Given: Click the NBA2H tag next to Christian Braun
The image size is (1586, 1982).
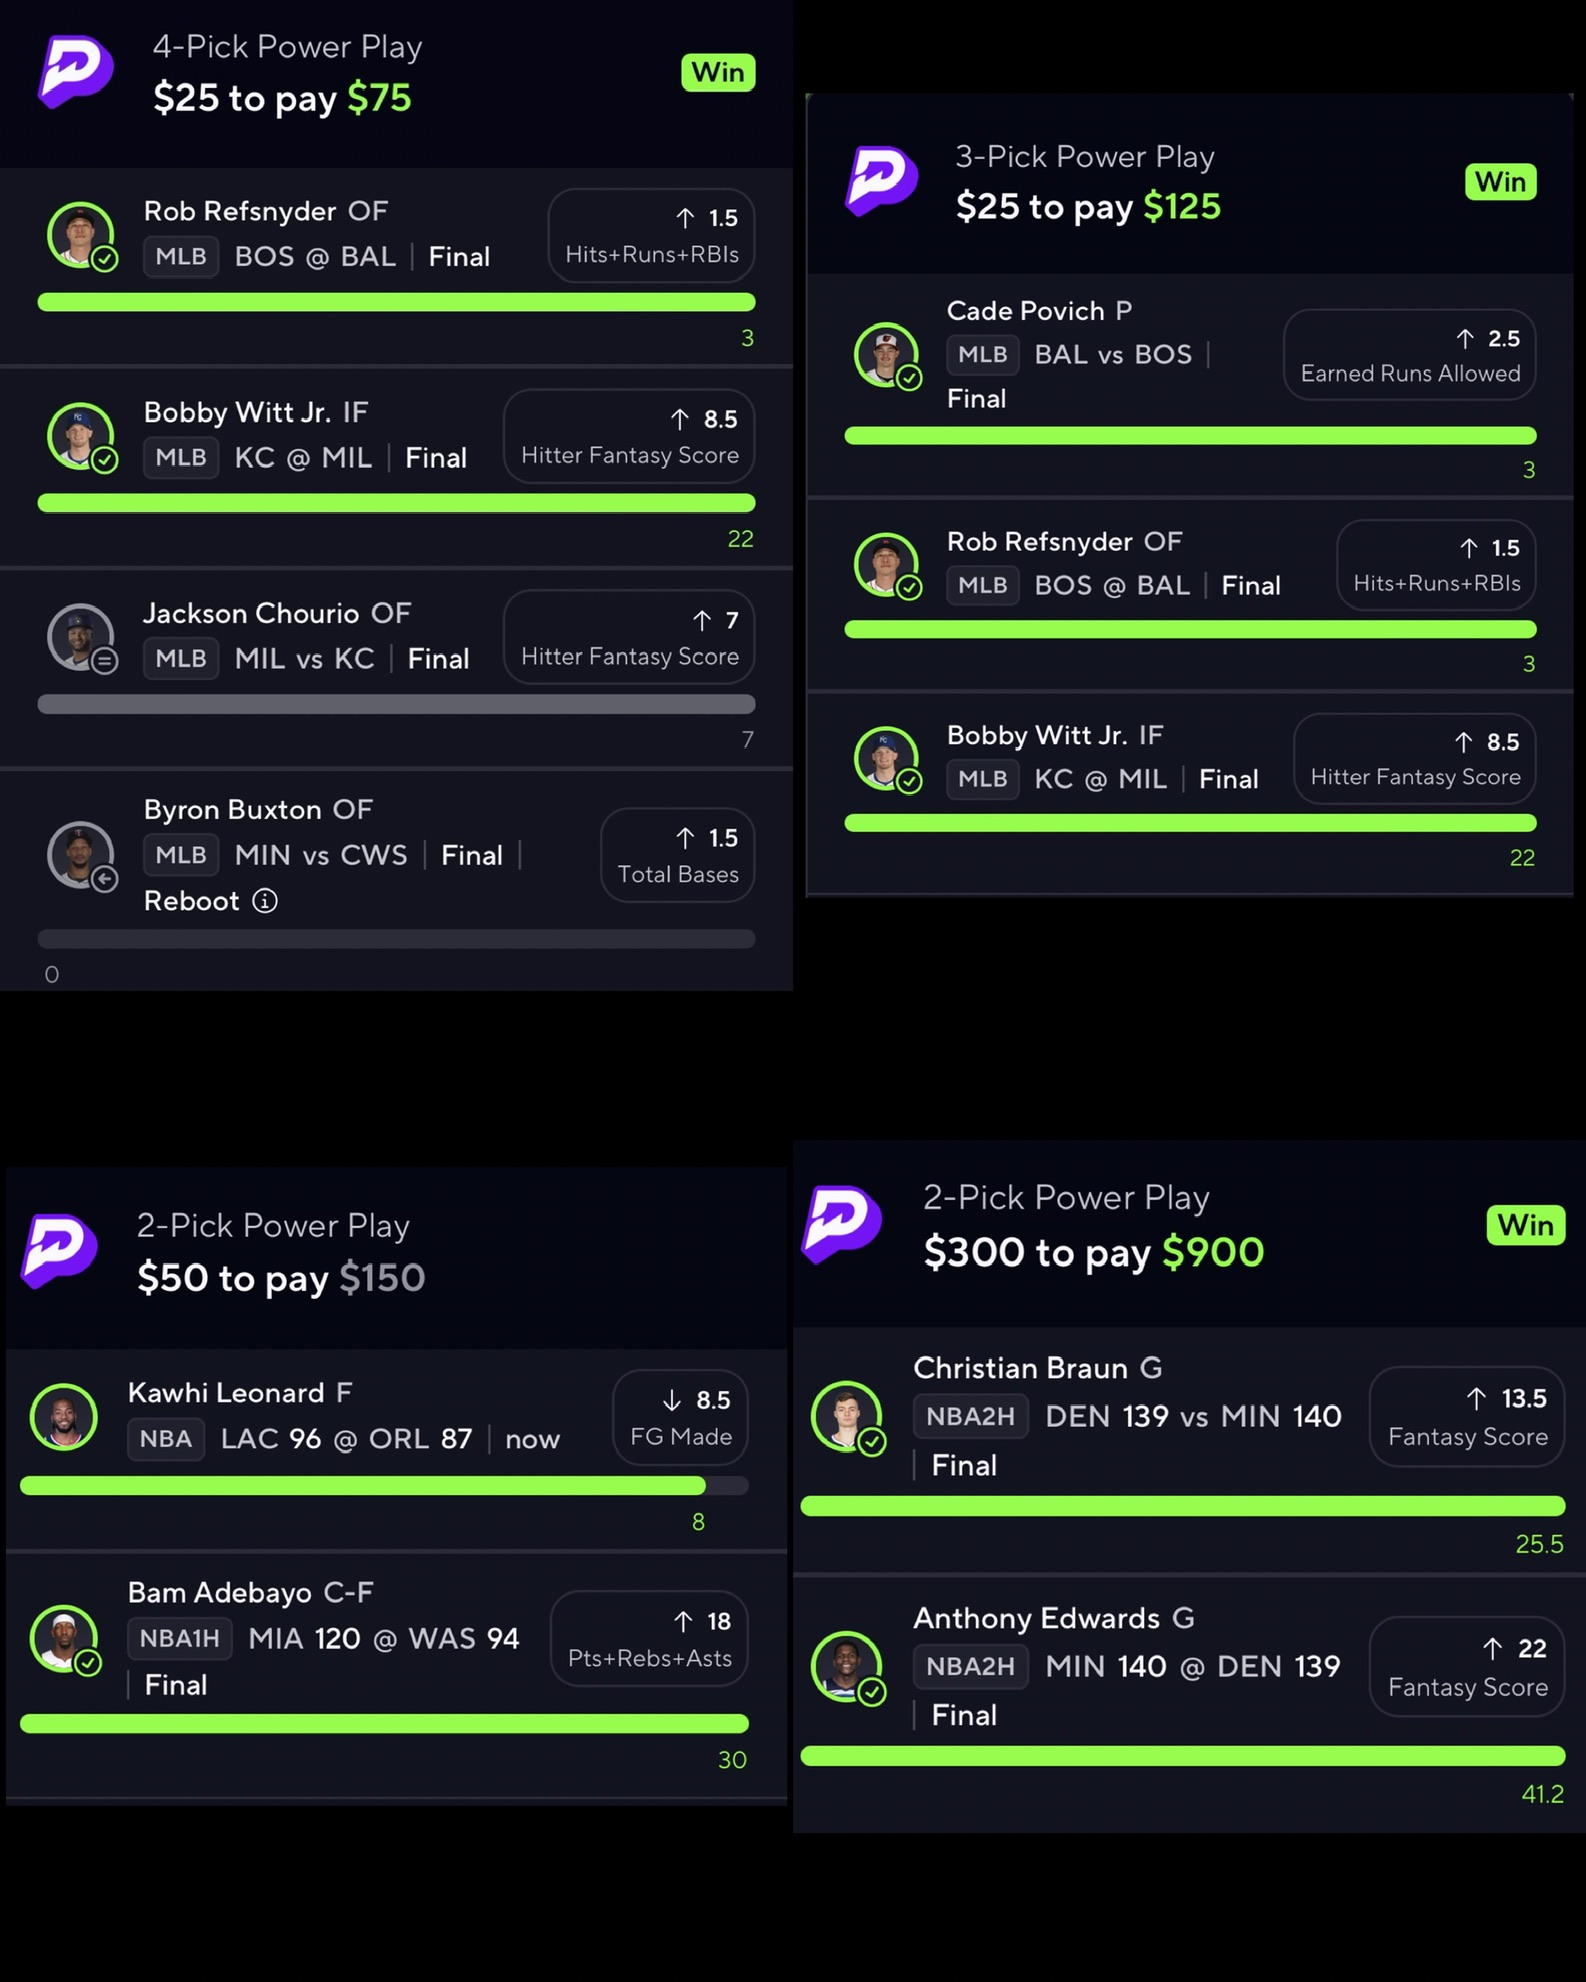Looking at the screenshot, I should pyautogui.click(x=970, y=1416).
